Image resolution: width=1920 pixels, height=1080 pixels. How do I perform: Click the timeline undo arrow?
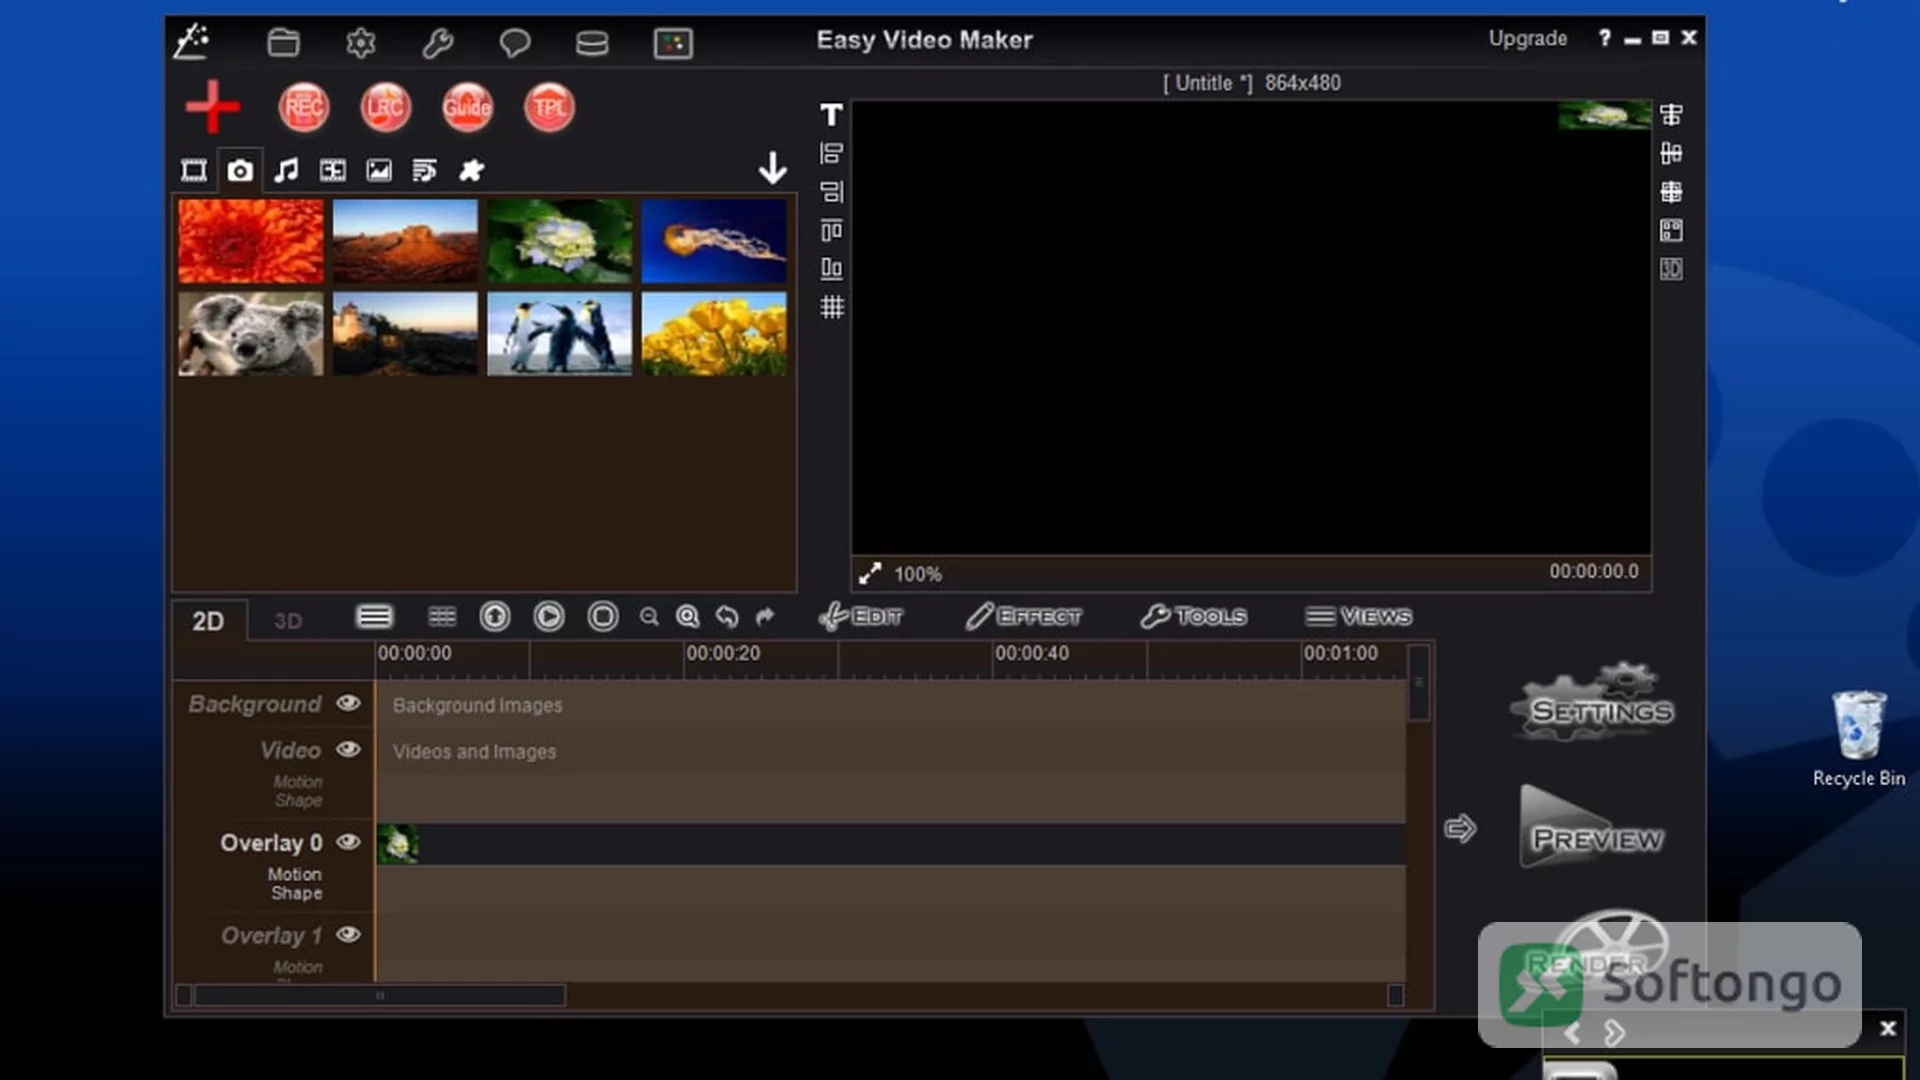[727, 616]
